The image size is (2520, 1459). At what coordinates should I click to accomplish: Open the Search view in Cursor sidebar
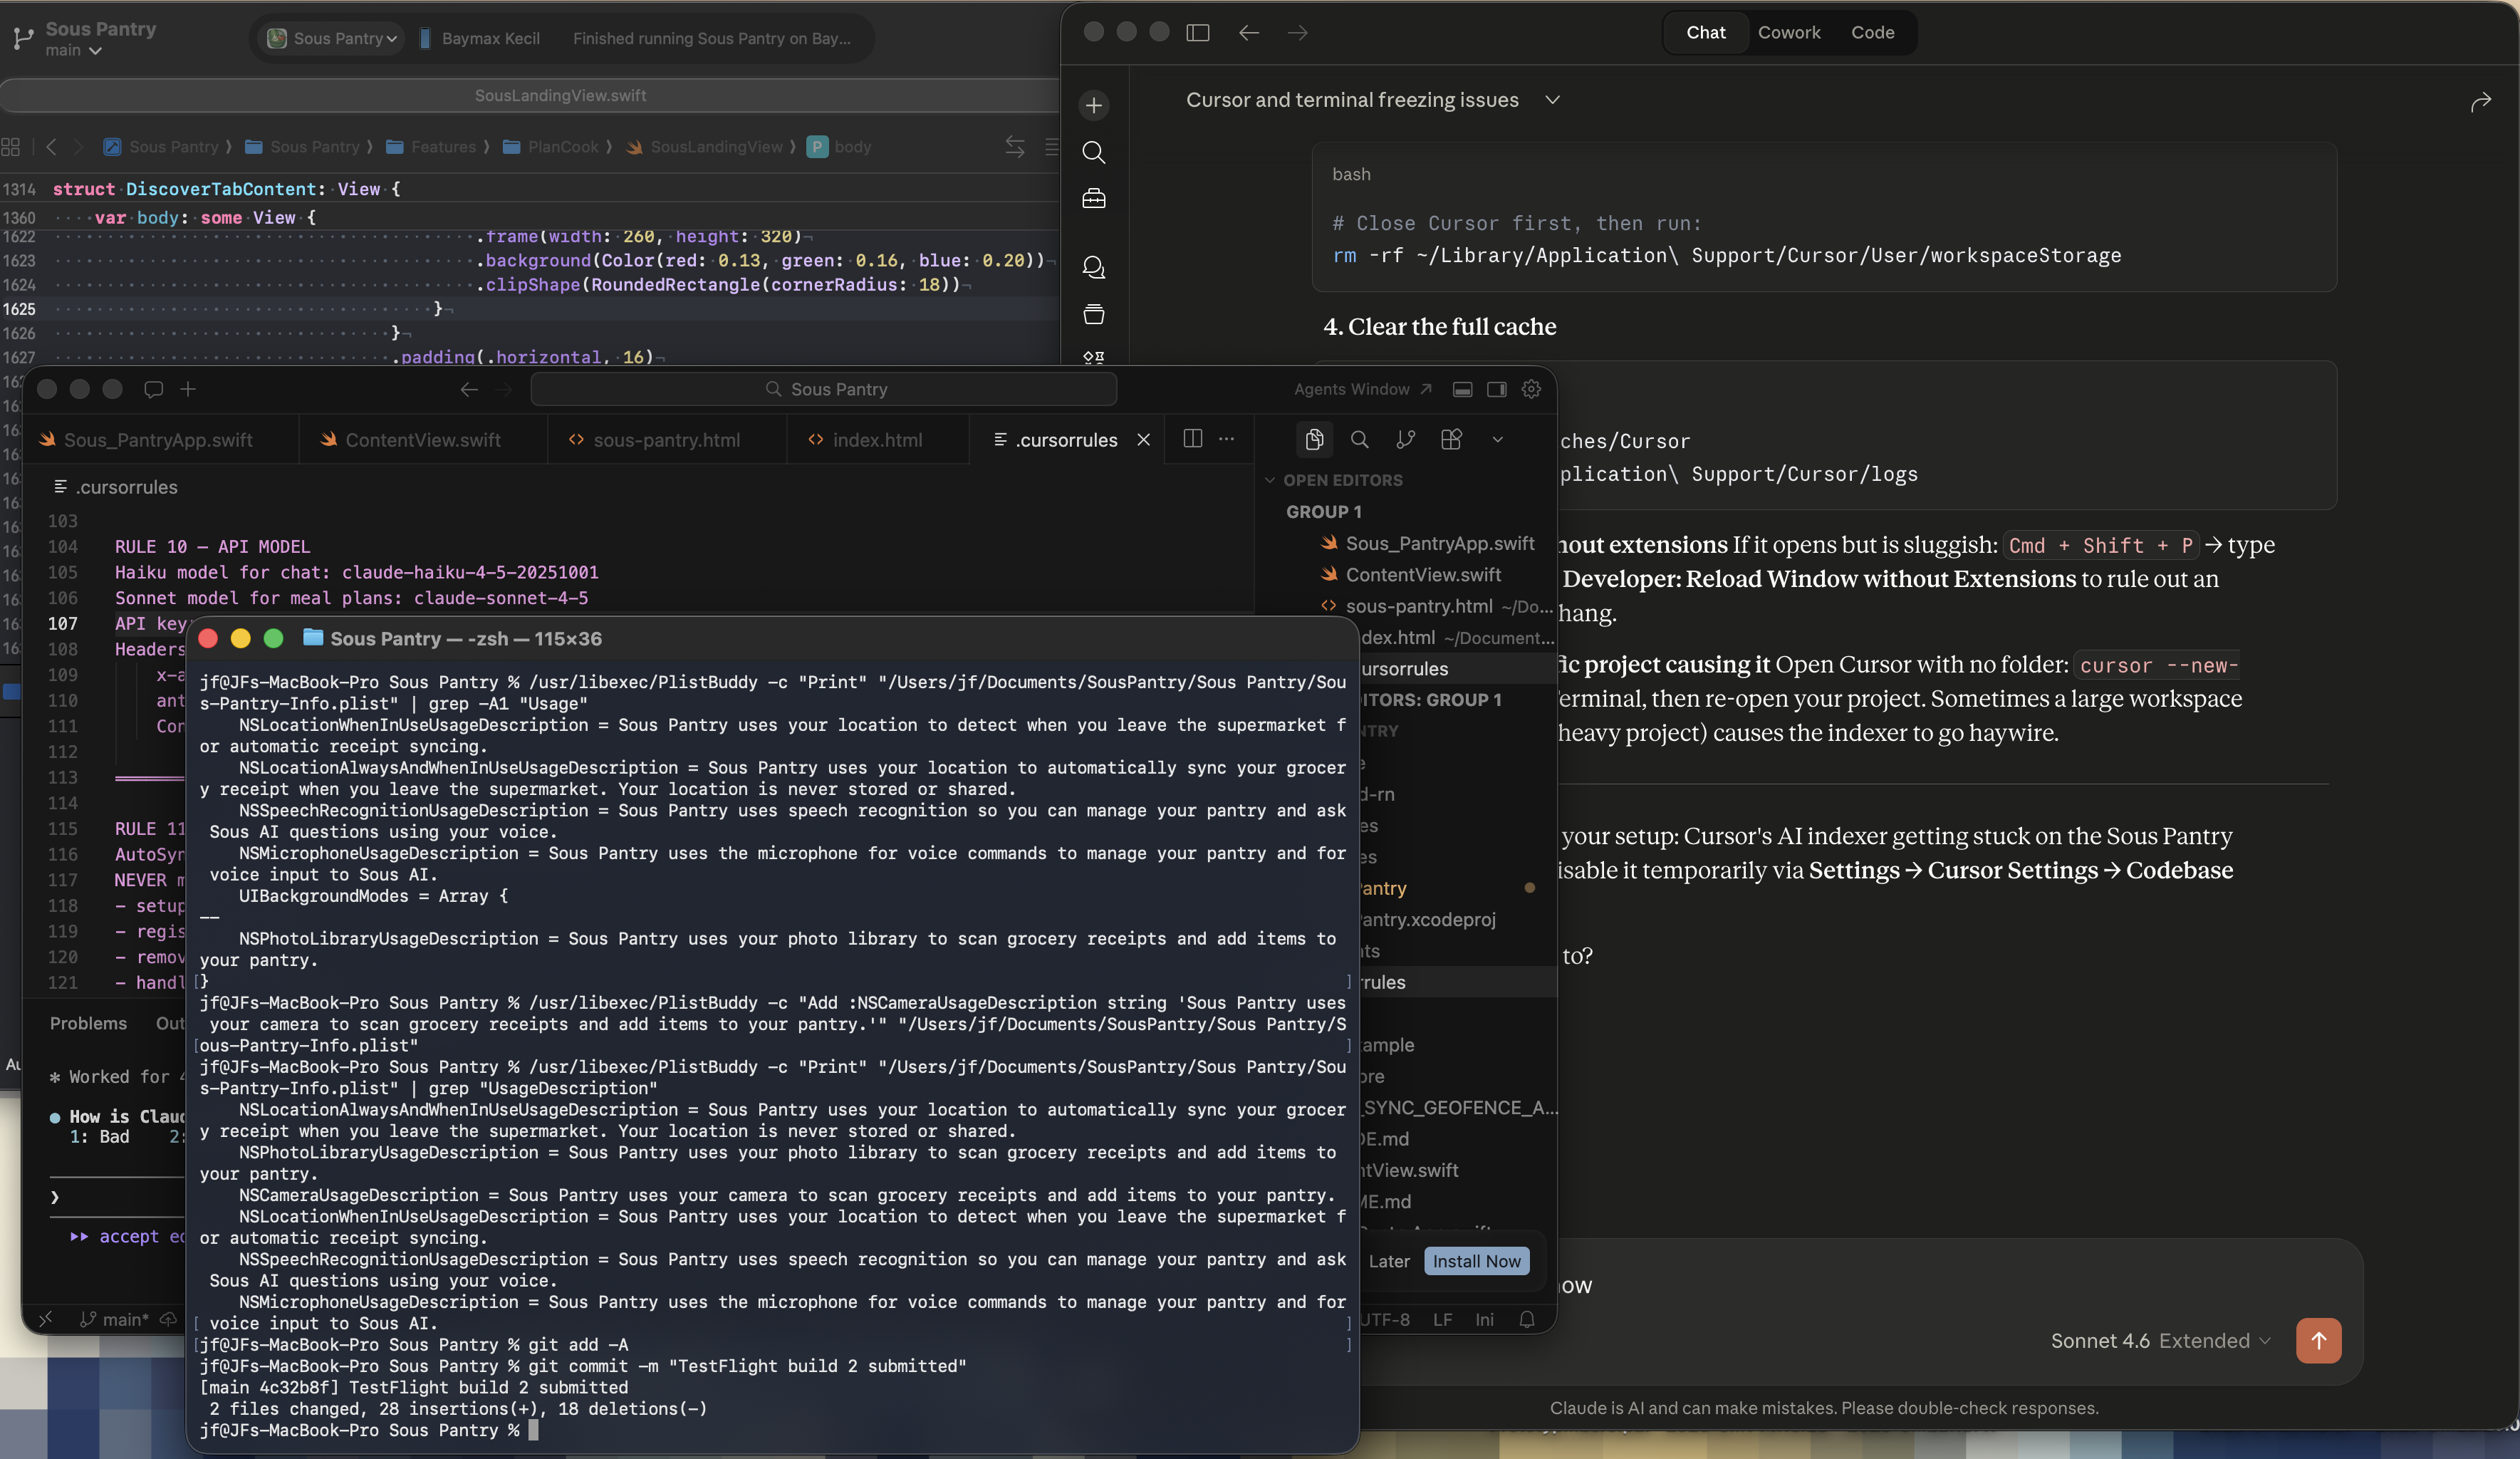coord(1360,439)
